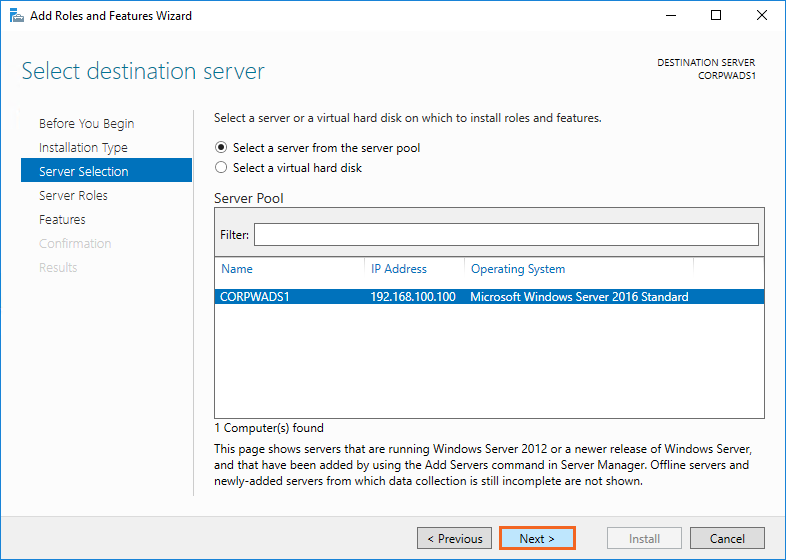Click in the Filter text box
Viewport: 786px width, 560px height.
[x=506, y=234]
